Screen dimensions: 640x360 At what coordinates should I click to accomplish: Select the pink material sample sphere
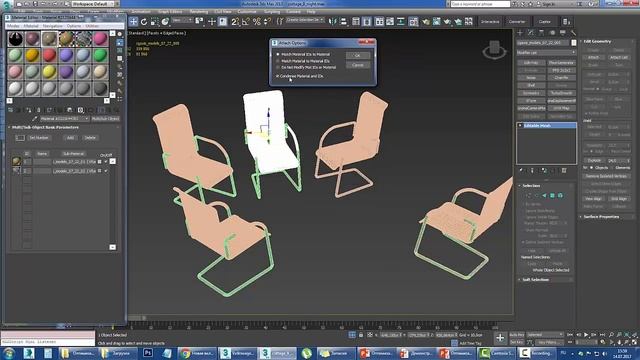tap(100, 38)
